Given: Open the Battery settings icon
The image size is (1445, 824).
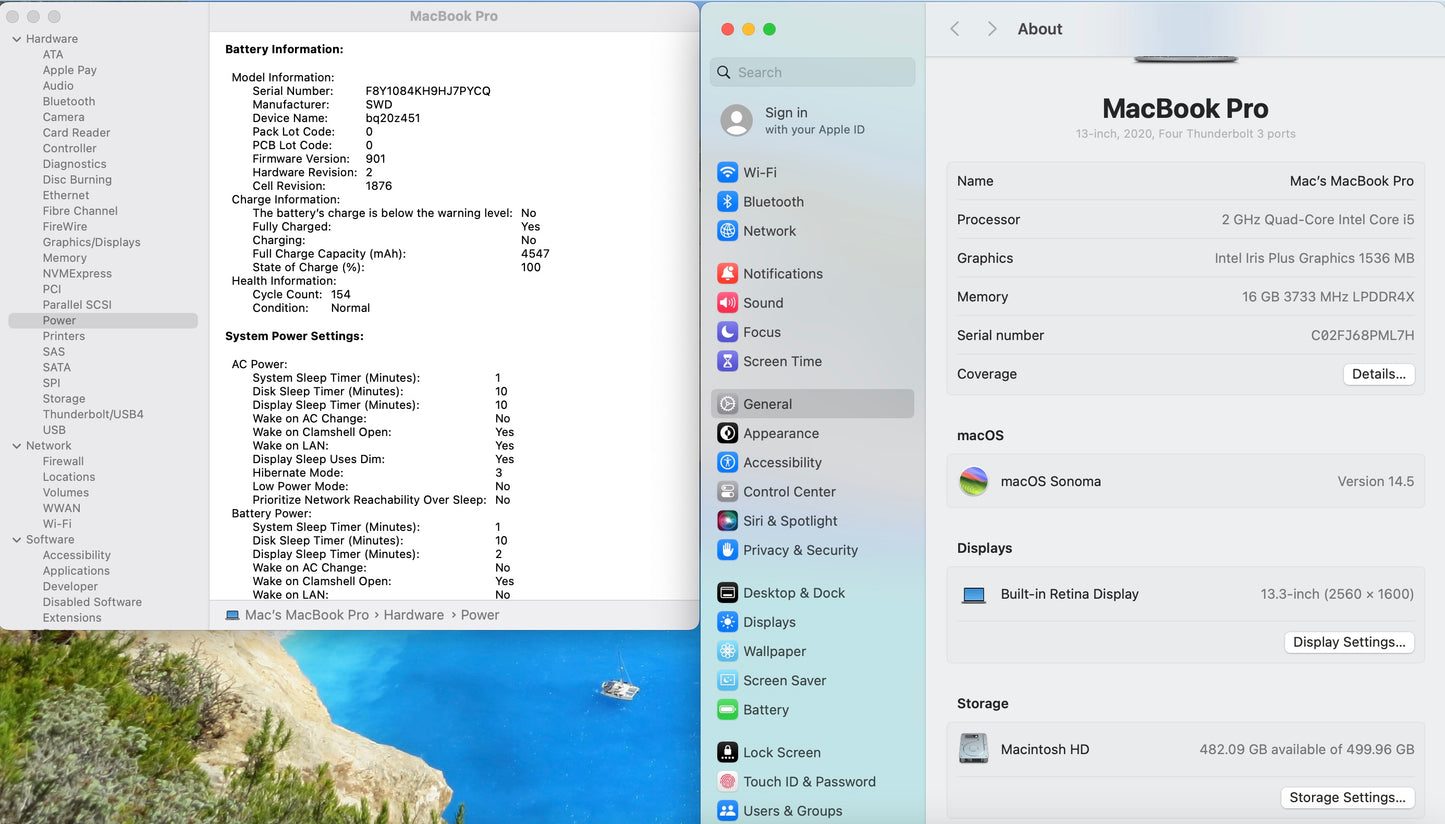Looking at the screenshot, I should point(727,709).
